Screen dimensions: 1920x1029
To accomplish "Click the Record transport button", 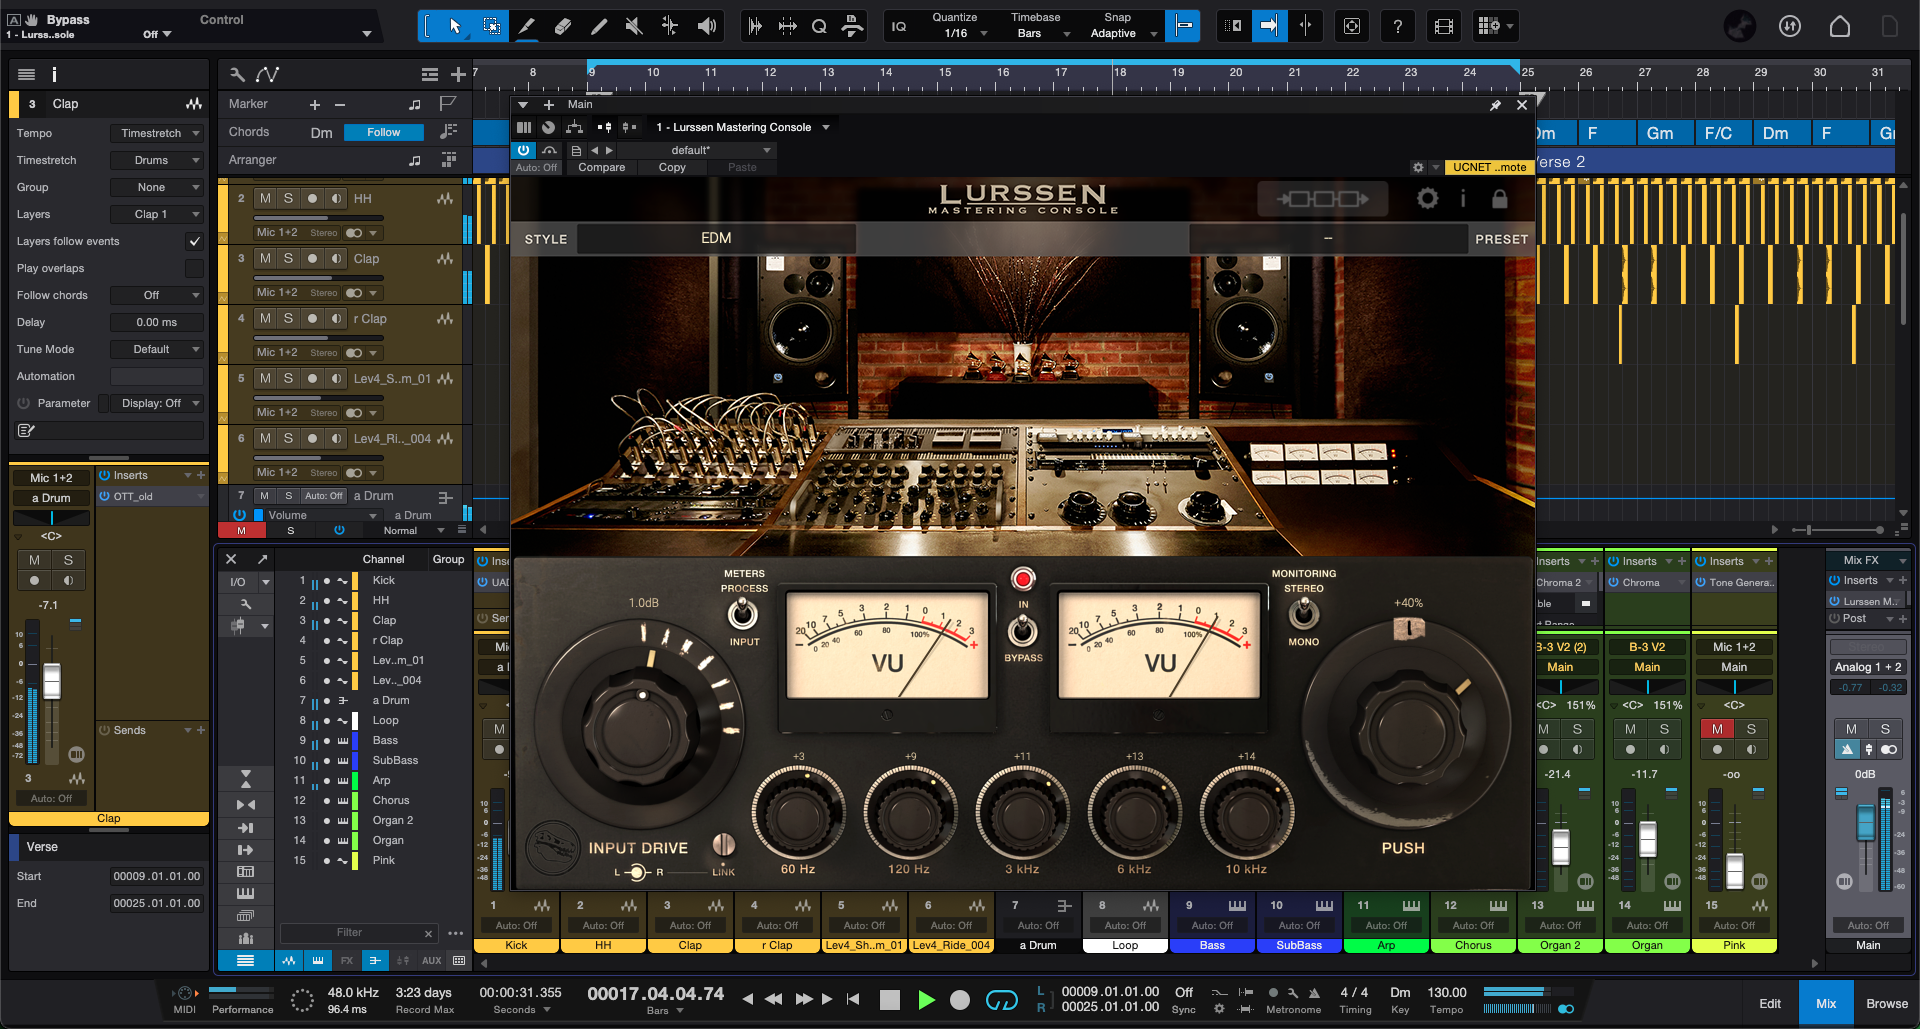I will coord(960,999).
